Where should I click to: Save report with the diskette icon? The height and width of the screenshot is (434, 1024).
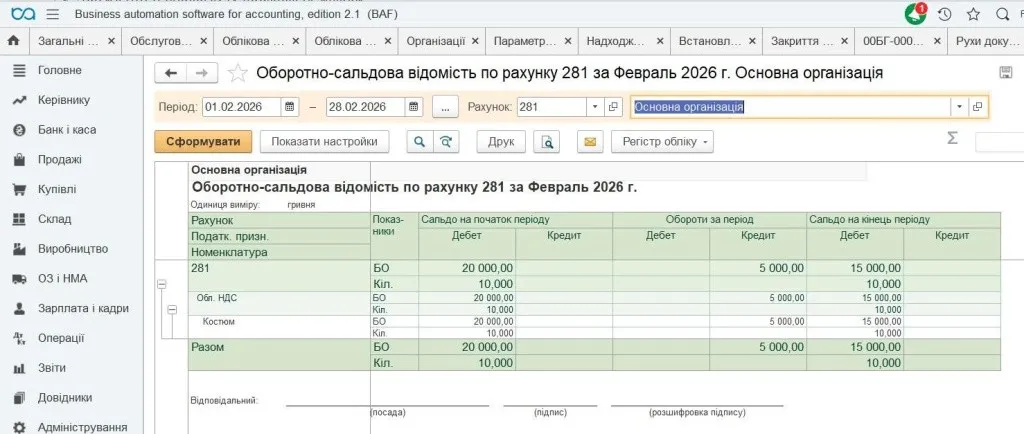tap(1006, 72)
